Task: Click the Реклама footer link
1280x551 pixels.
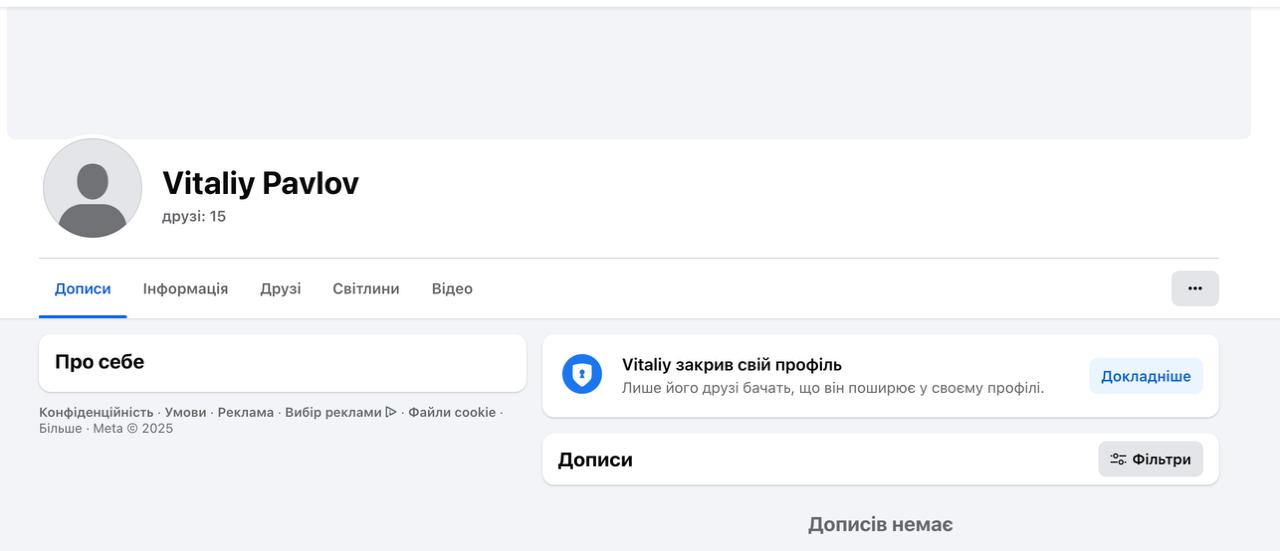Action: [246, 412]
